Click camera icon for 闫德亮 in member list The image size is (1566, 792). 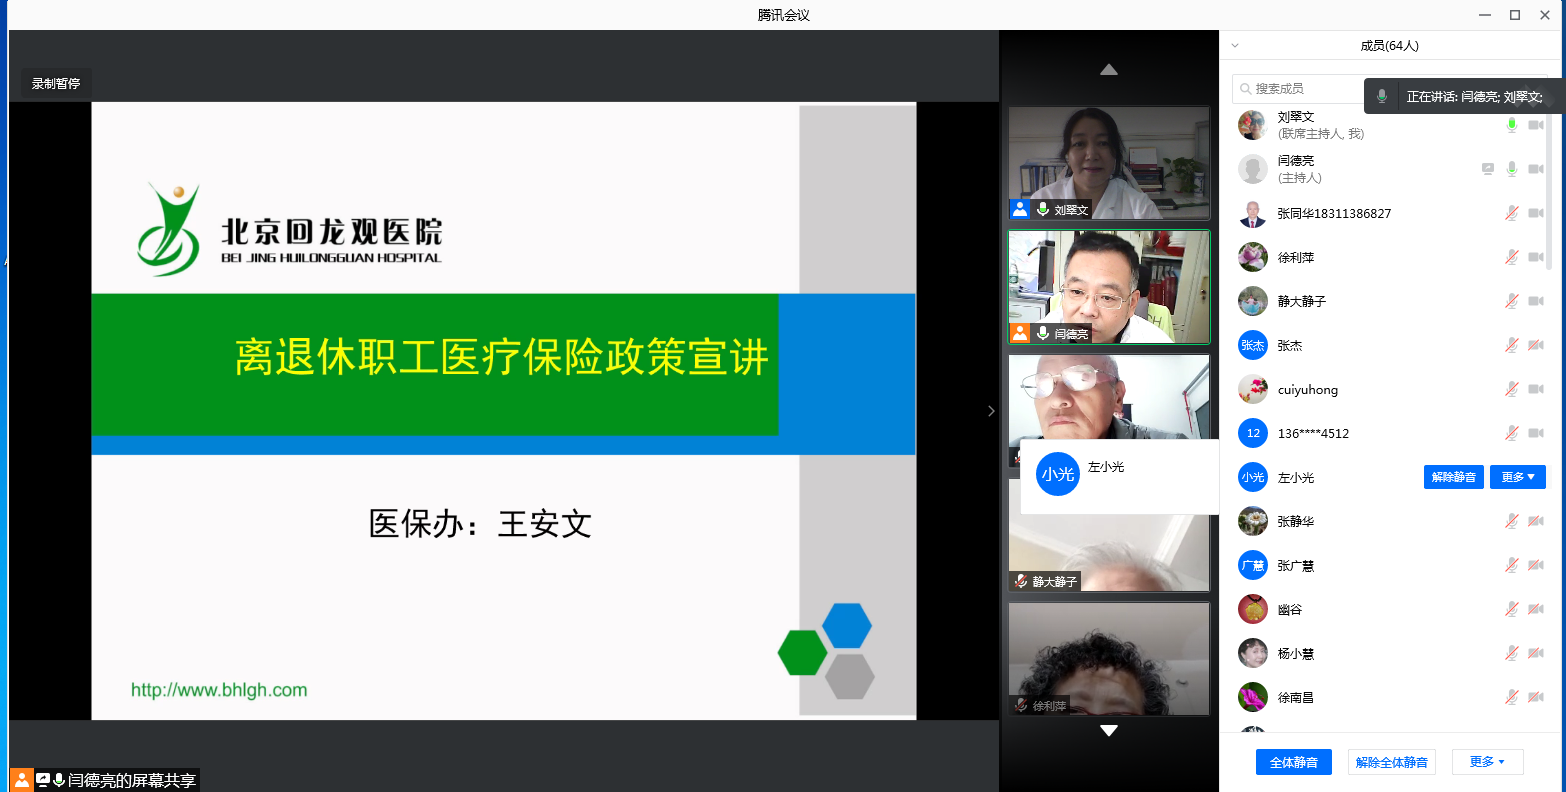pos(1536,169)
